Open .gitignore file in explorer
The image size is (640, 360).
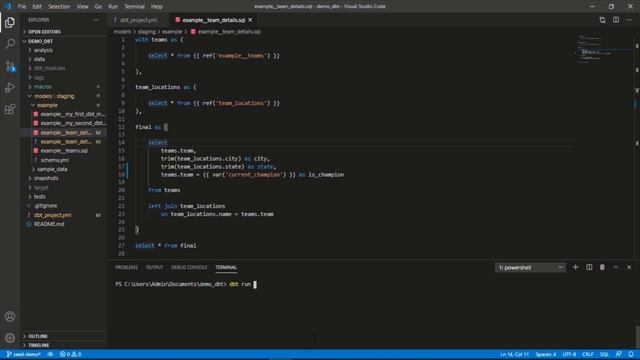46,206
